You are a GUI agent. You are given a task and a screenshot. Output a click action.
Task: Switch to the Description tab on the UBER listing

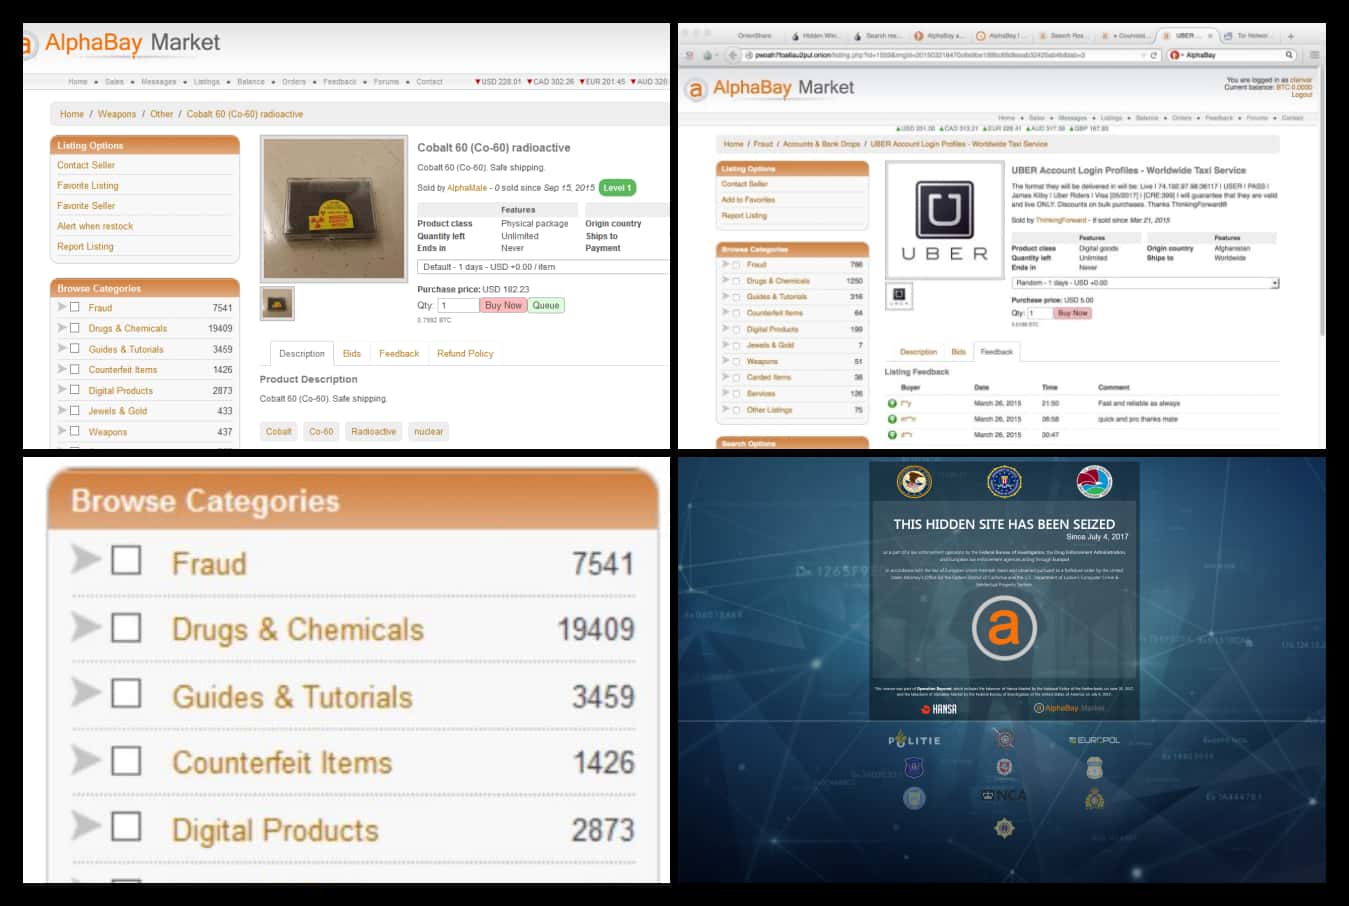pos(918,352)
